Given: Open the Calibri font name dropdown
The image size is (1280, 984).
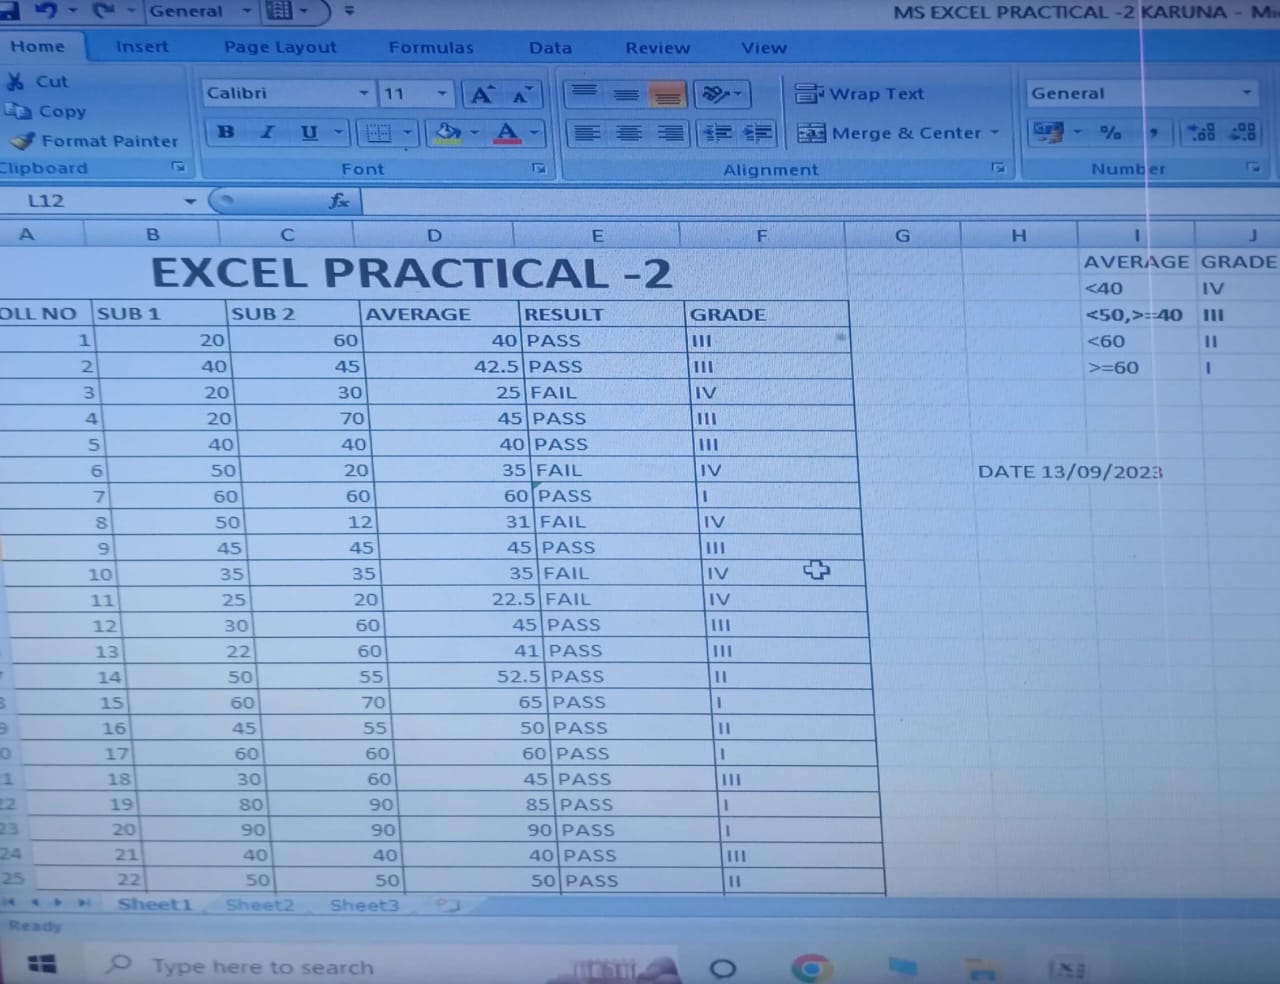Looking at the screenshot, I should click(363, 93).
